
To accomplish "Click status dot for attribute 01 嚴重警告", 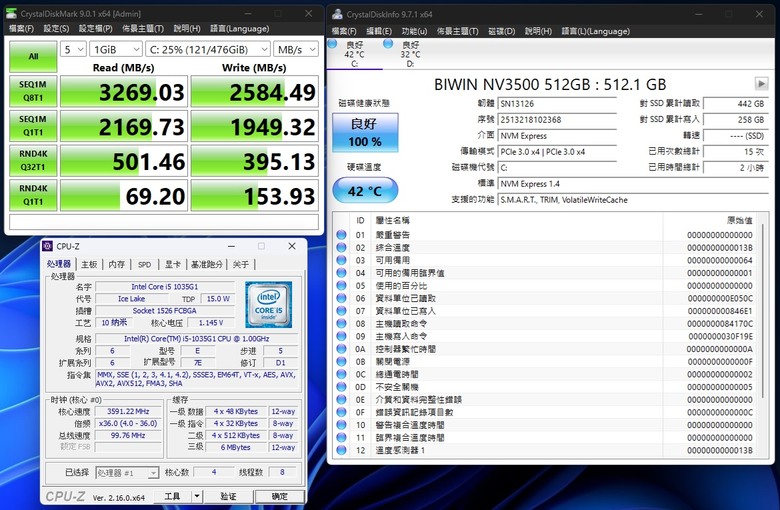I will point(341,235).
